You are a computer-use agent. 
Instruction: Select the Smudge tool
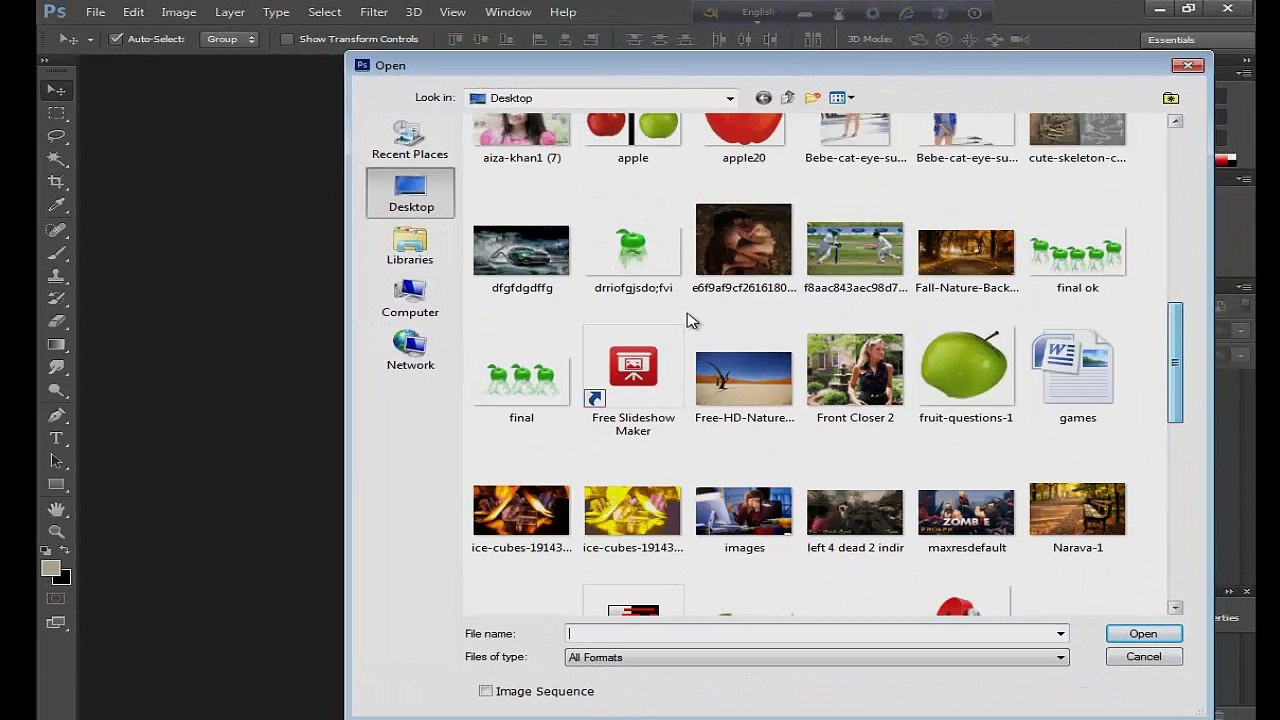pos(57,368)
